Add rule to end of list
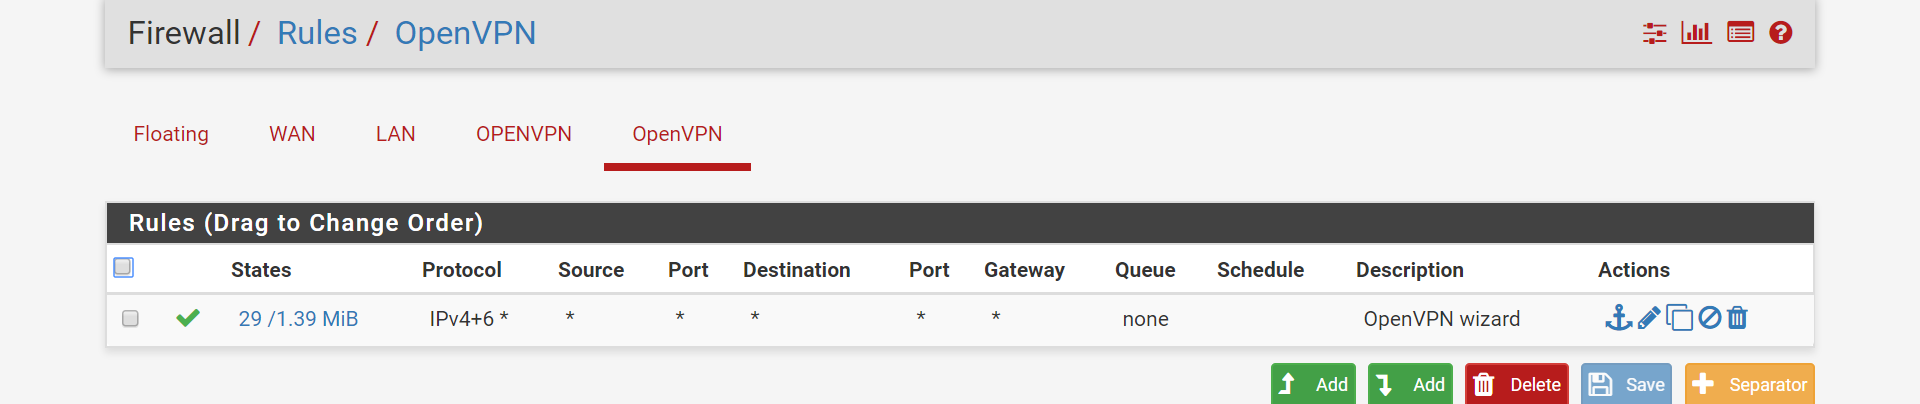 click(1410, 384)
